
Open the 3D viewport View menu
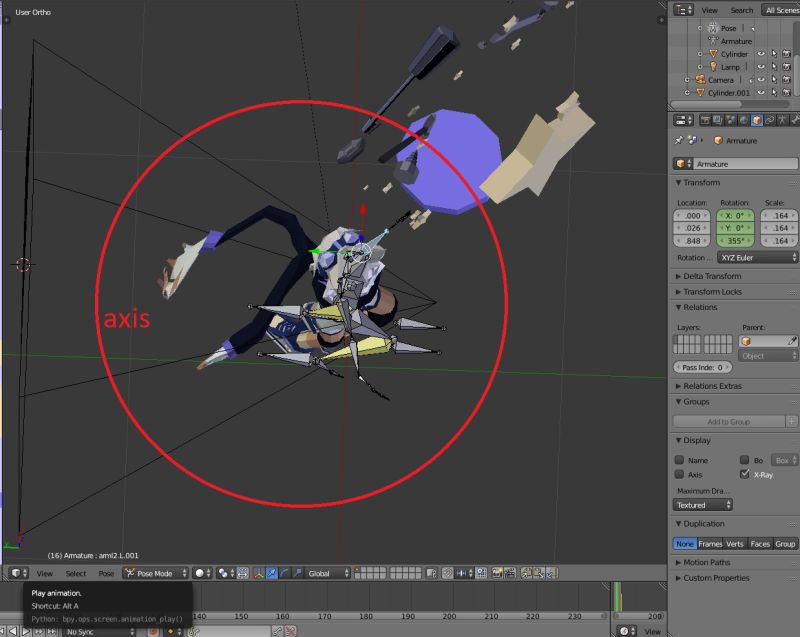pos(44,573)
